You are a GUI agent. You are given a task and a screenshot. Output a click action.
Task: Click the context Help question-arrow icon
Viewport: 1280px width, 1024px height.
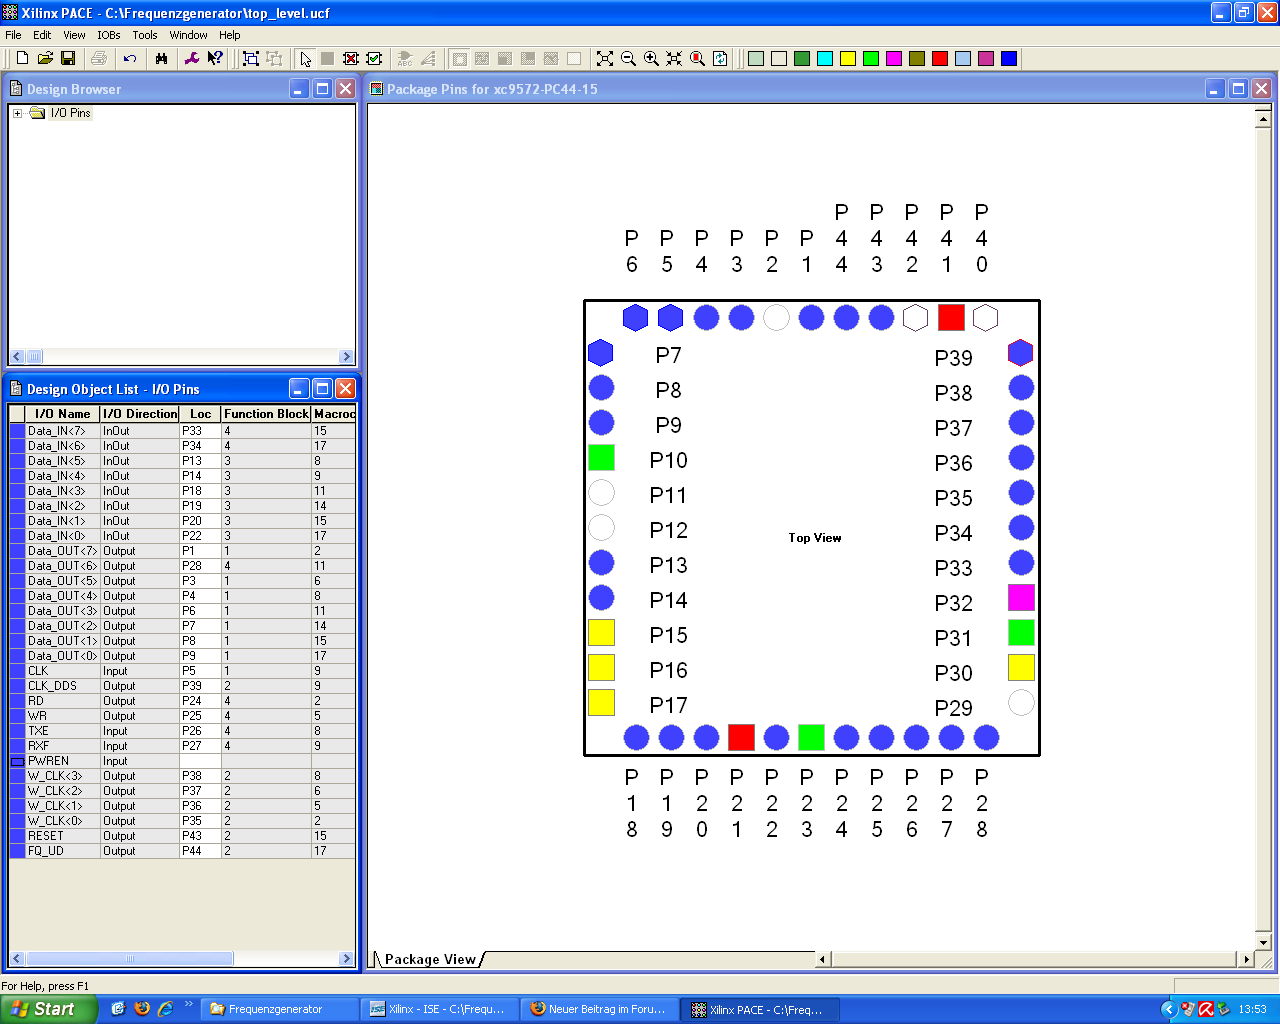(x=215, y=59)
